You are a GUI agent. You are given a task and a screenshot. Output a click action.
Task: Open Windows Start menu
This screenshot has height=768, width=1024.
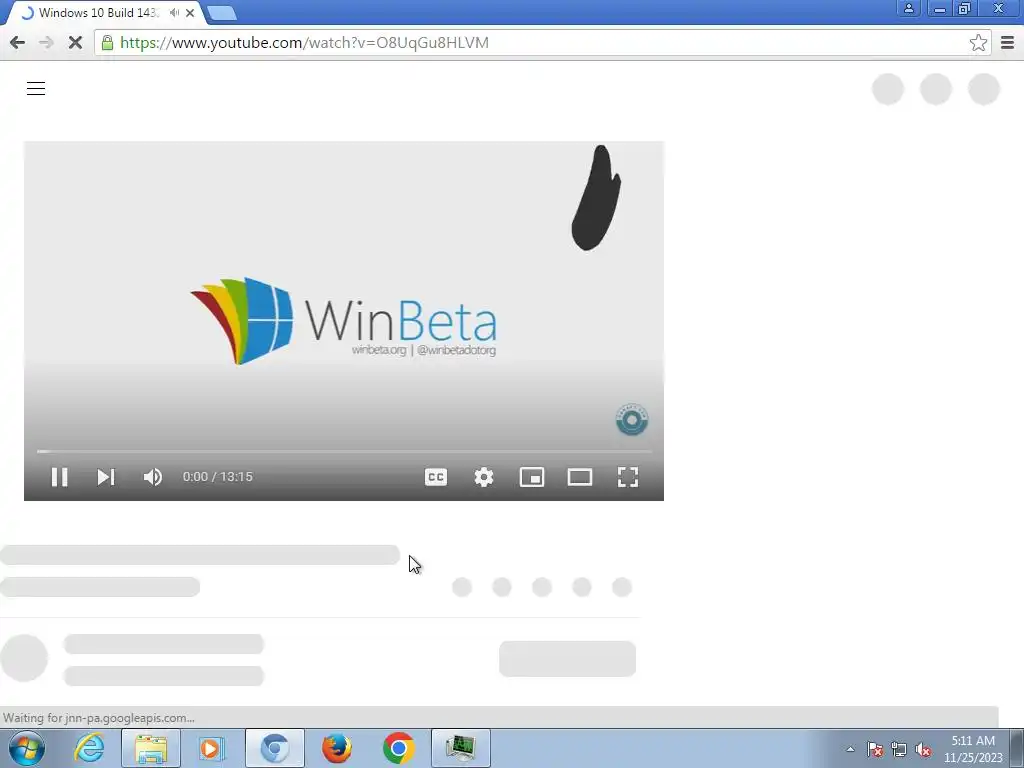click(27, 748)
